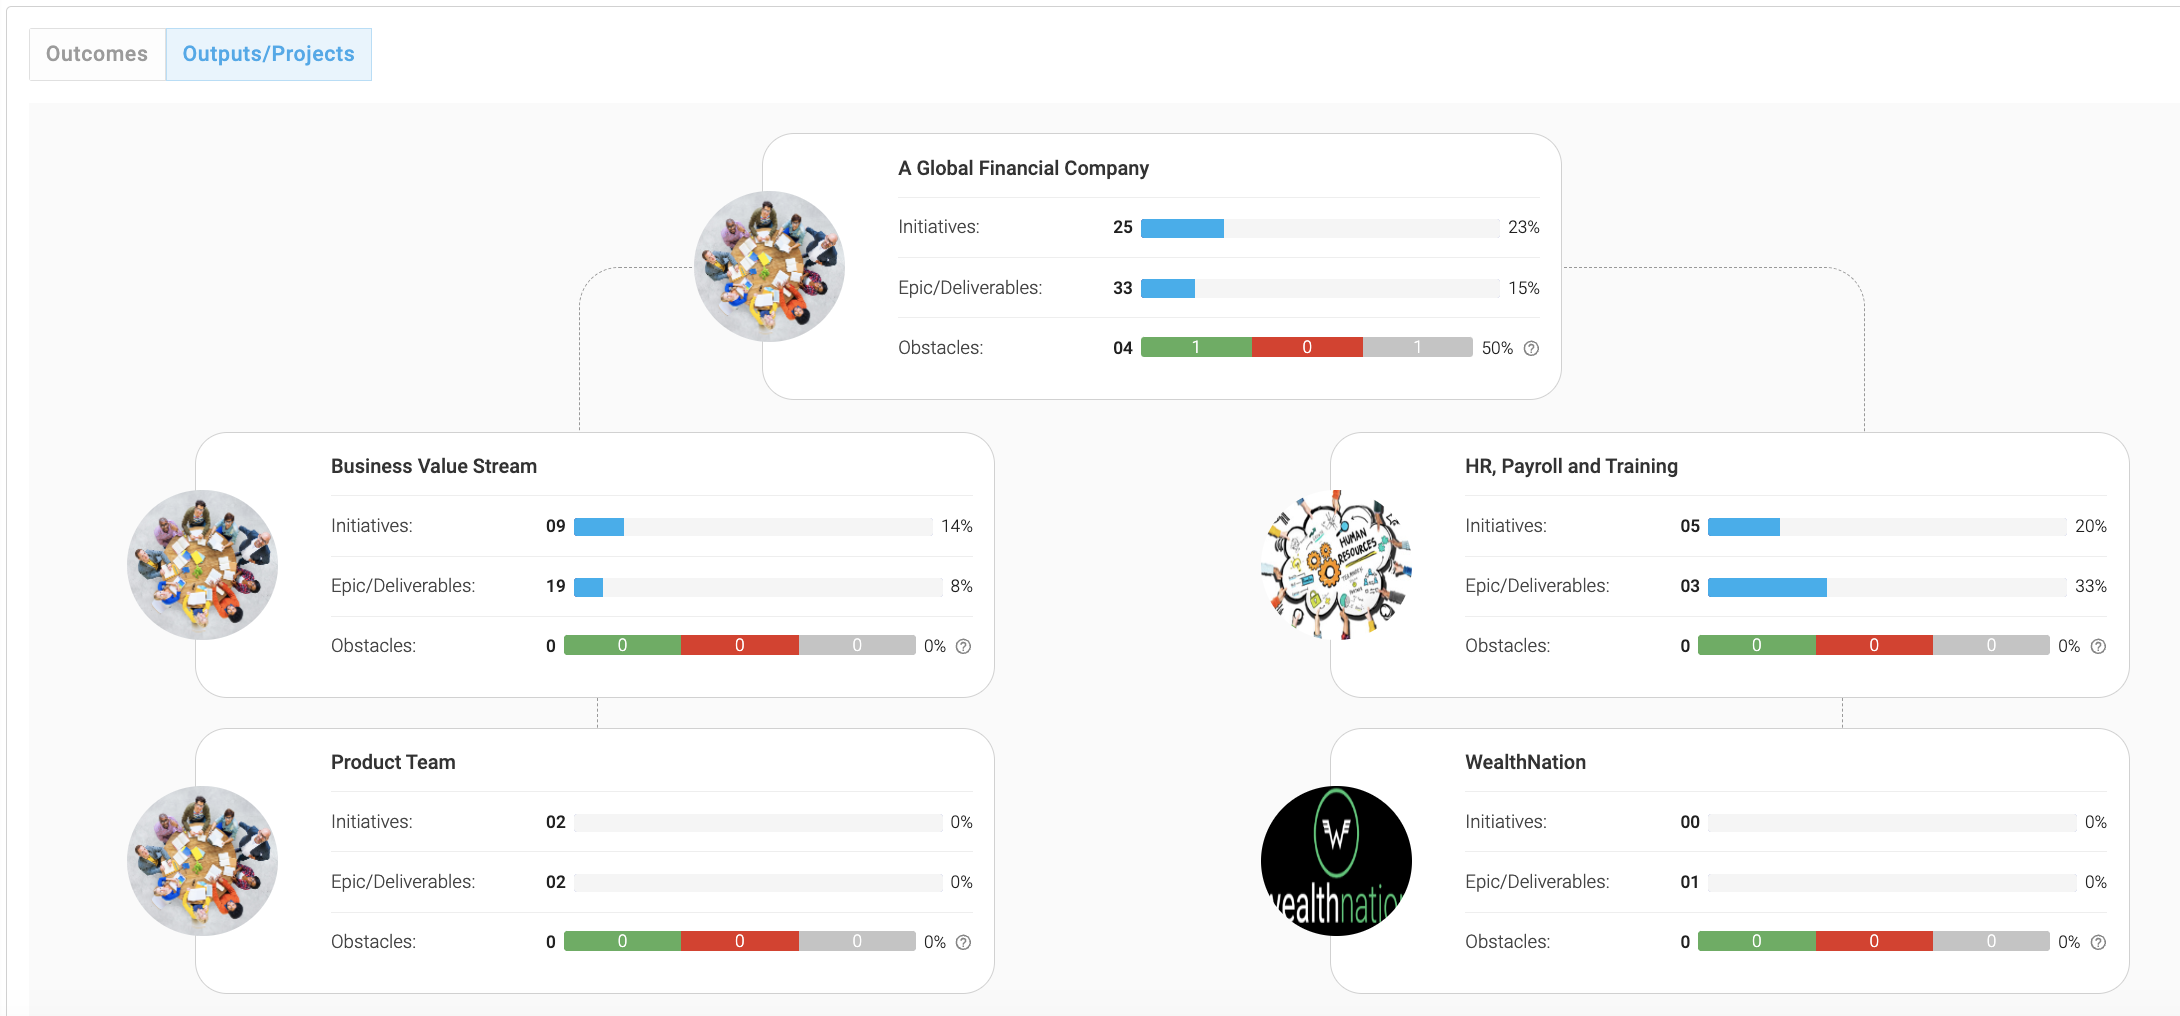This screenshot has width=2180, height=1016.
Task: Click the obstacles help icon in Business Value Stream
Action: coord(963,646)
